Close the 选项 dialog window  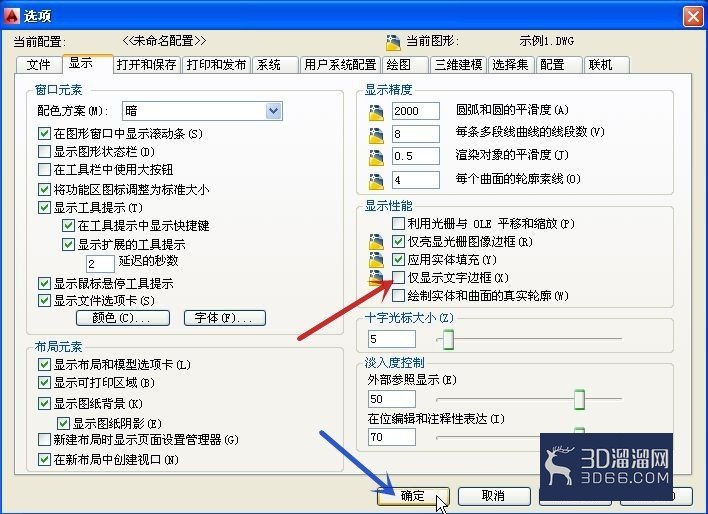(693, 16)
